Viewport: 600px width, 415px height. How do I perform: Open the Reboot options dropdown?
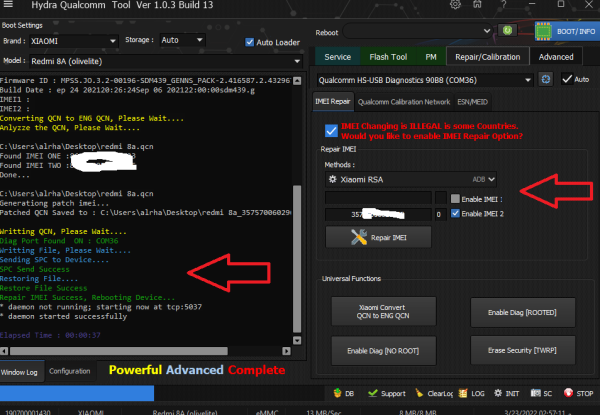418,31
